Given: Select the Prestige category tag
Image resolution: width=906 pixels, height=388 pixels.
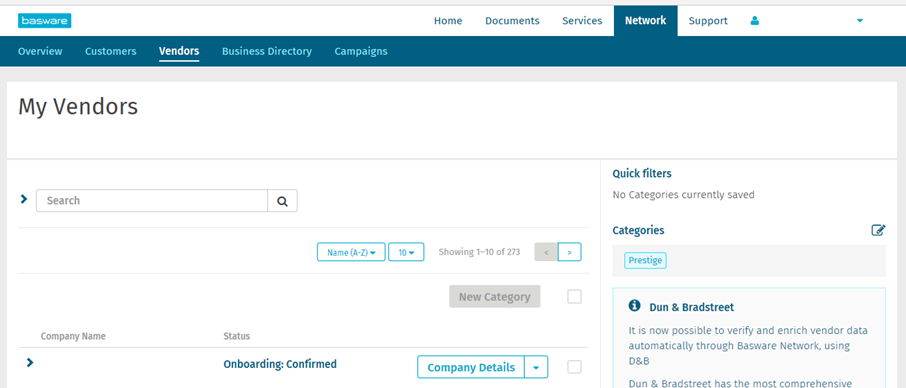Looking at the screenshot, I should [x=645, y=260].
